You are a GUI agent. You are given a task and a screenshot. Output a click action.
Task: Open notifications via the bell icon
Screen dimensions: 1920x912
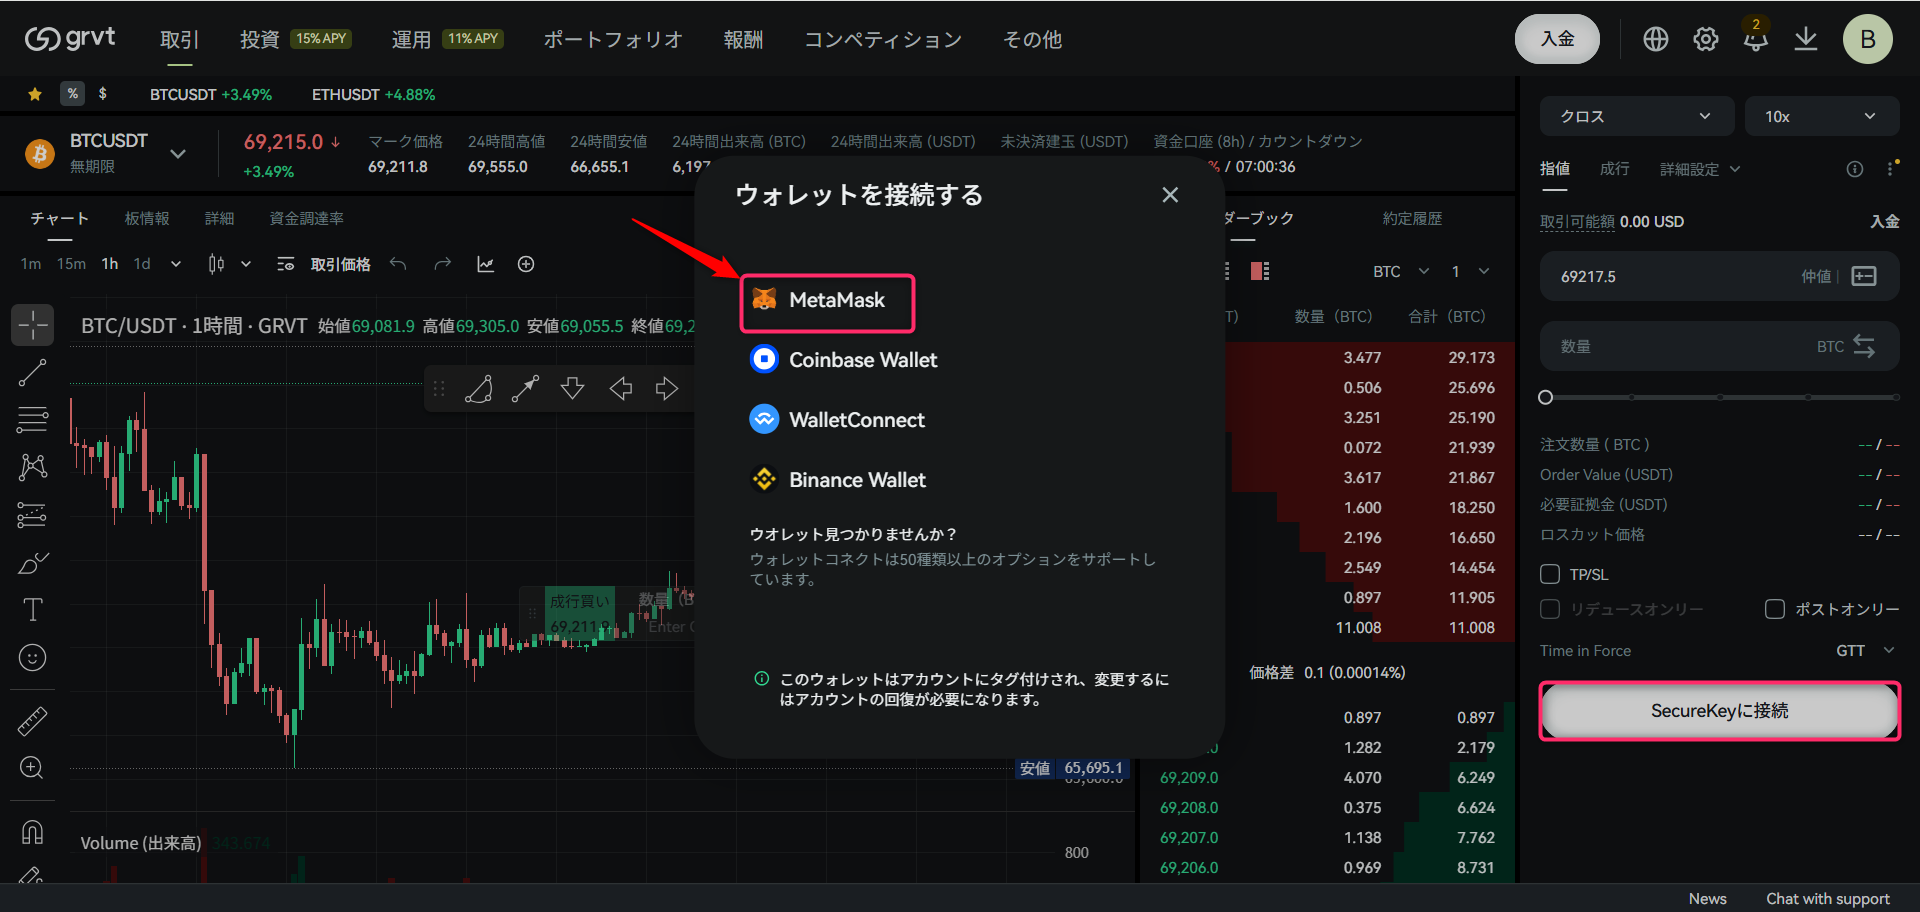[1755, 40]
